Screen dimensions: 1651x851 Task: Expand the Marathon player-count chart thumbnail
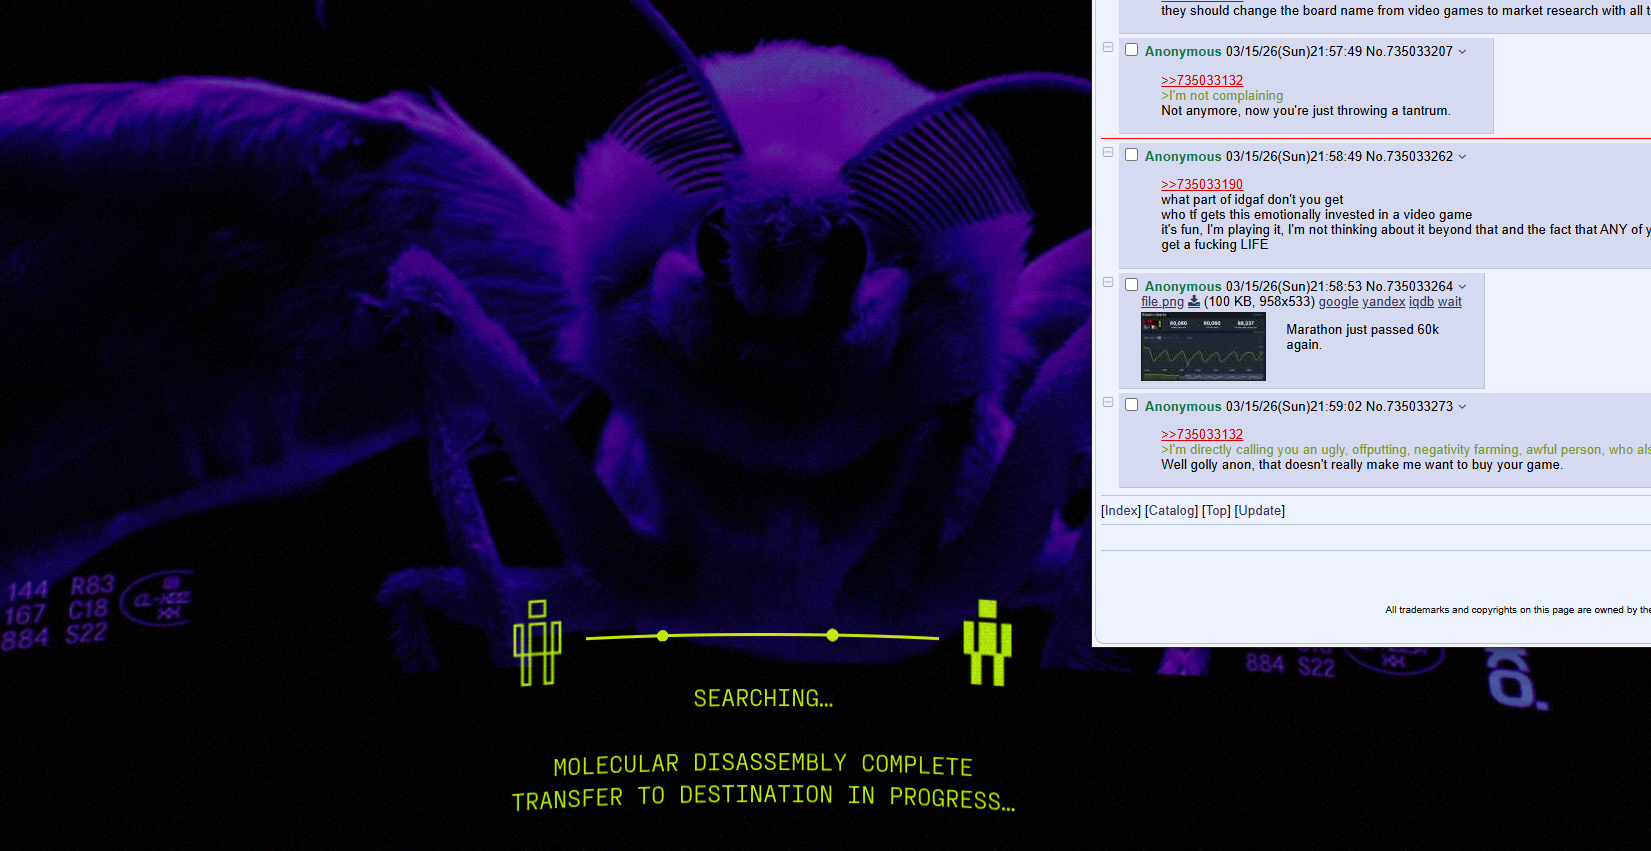(x=1203, y=346)
